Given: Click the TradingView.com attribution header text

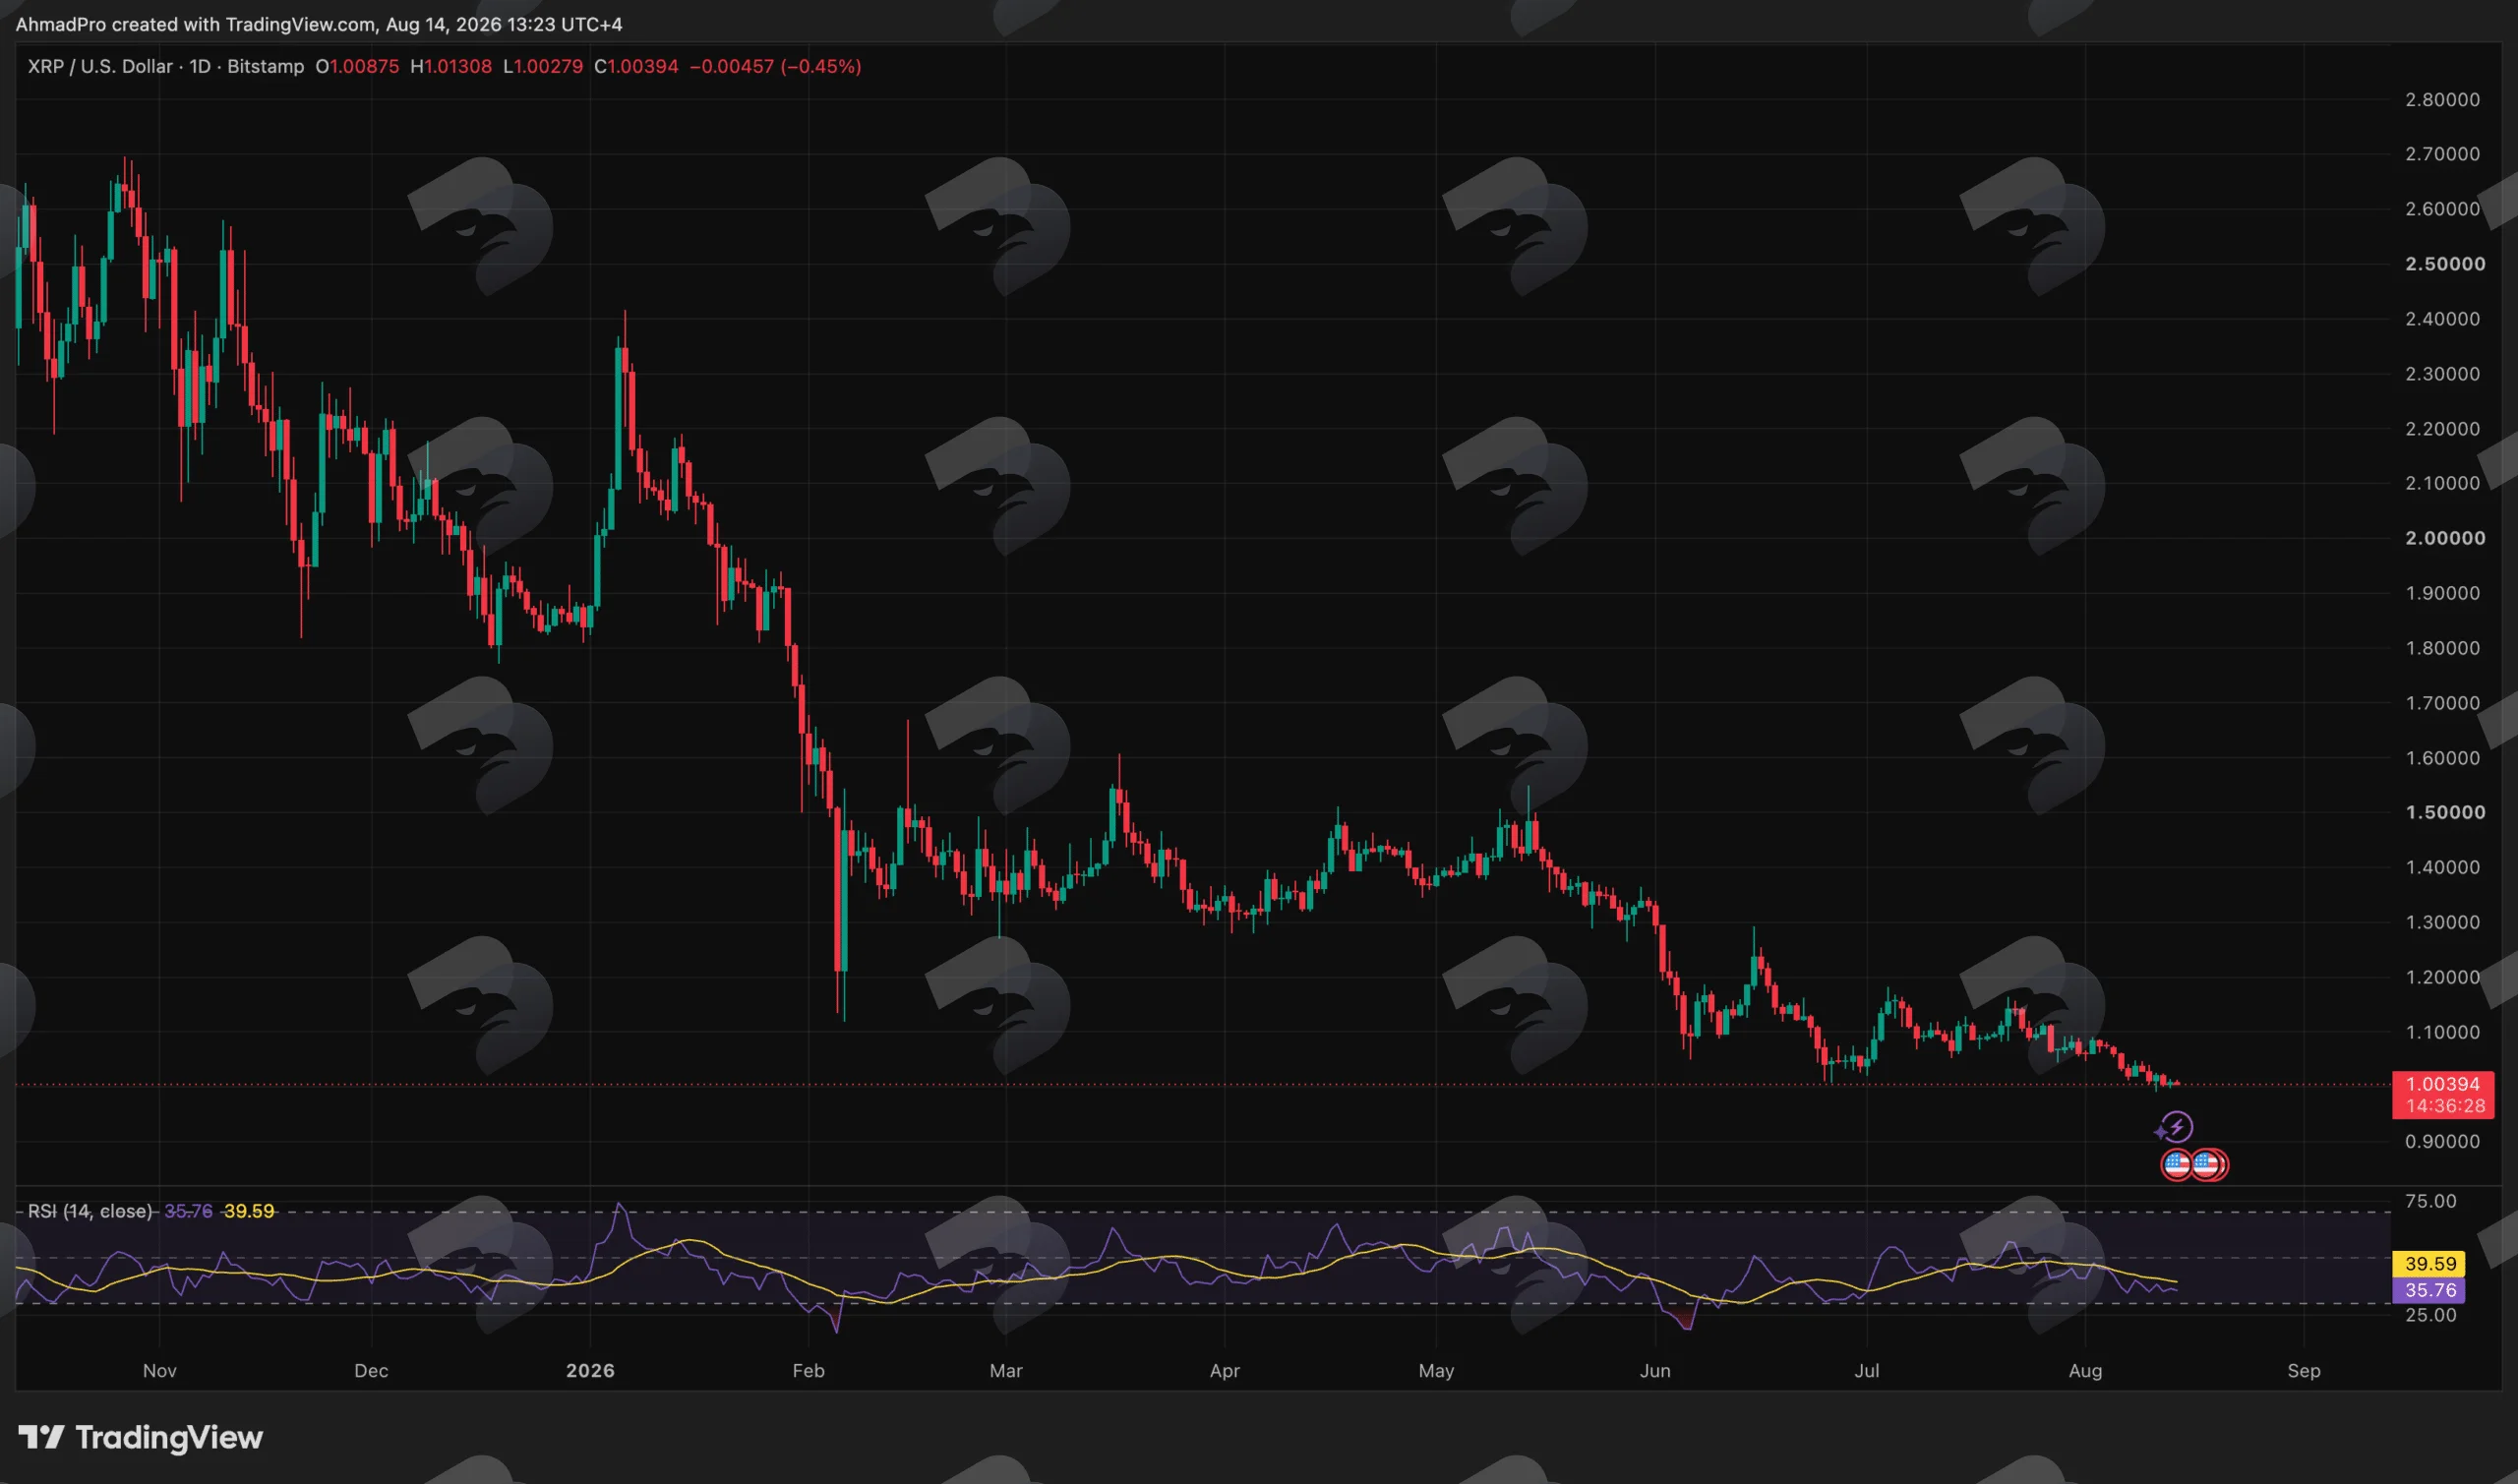Looking at the screenshot, I should pos(319,24).
